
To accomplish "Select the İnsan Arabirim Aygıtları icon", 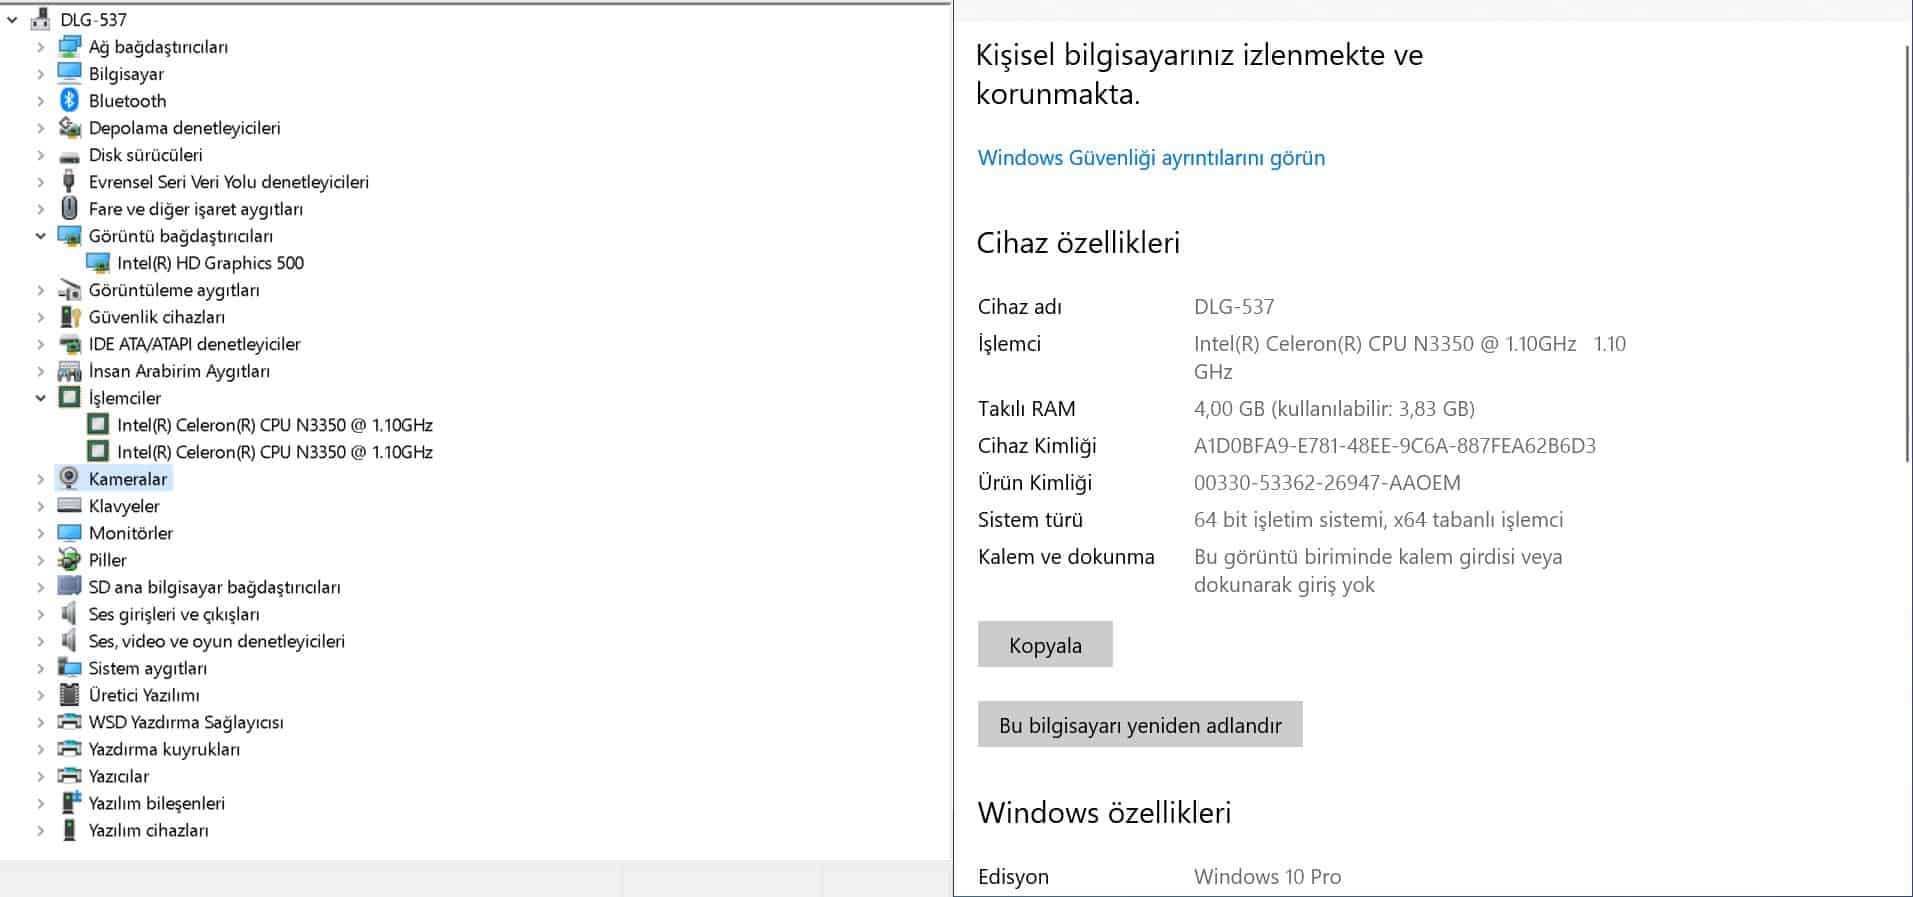I will coord(69,370).
